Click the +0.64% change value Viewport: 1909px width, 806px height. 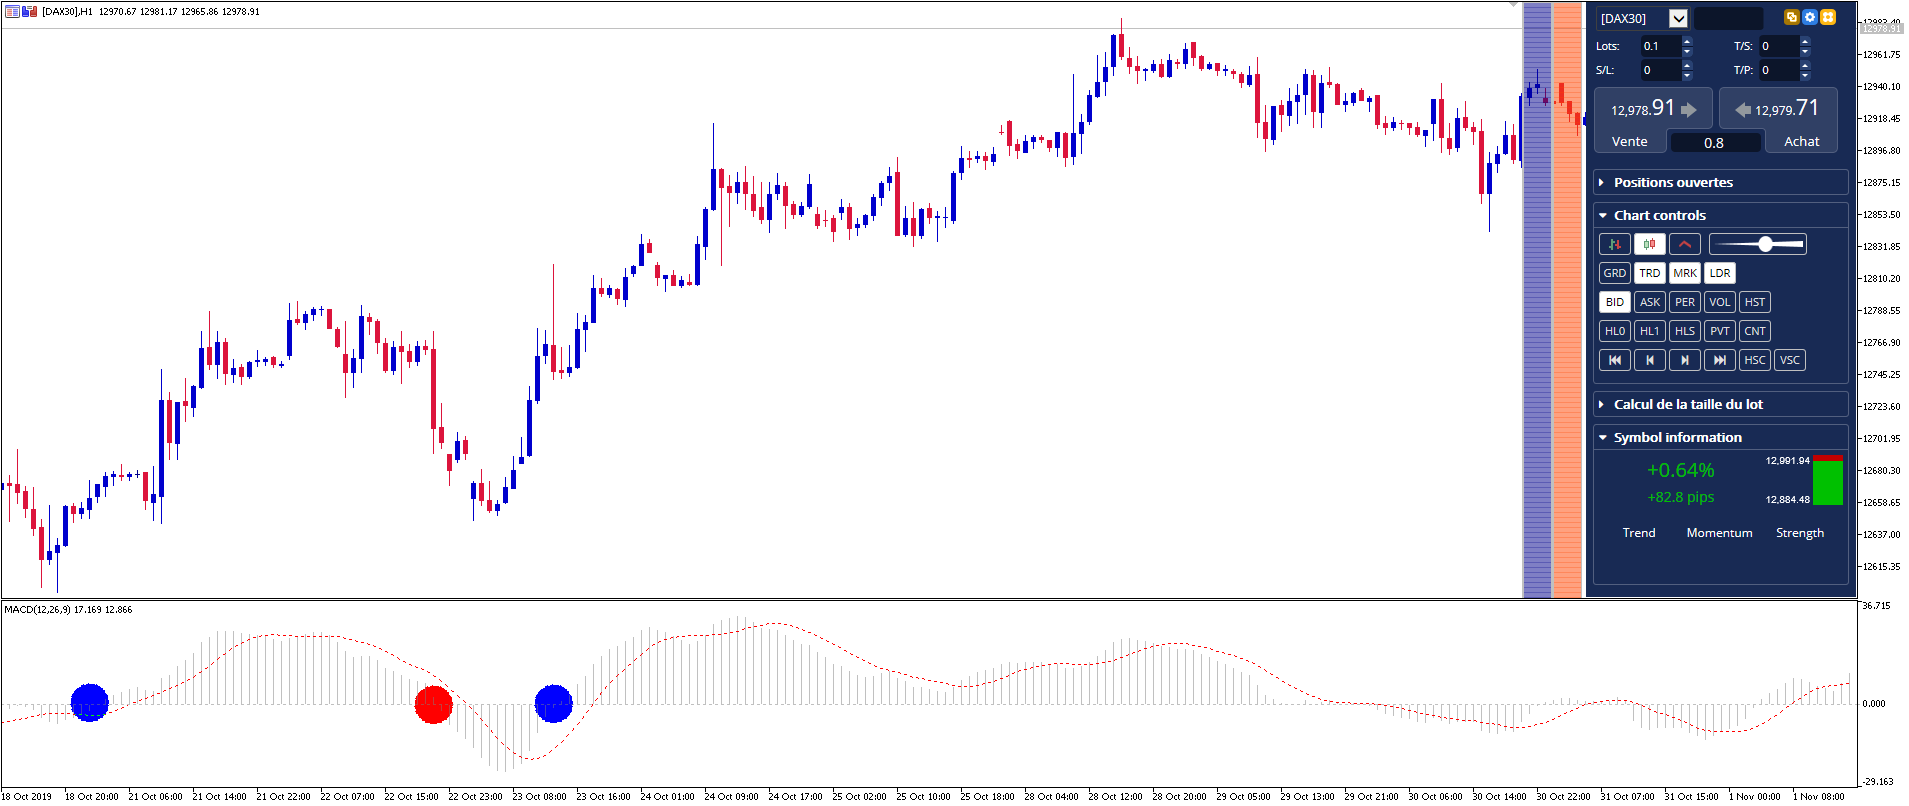pos(1680,470)
